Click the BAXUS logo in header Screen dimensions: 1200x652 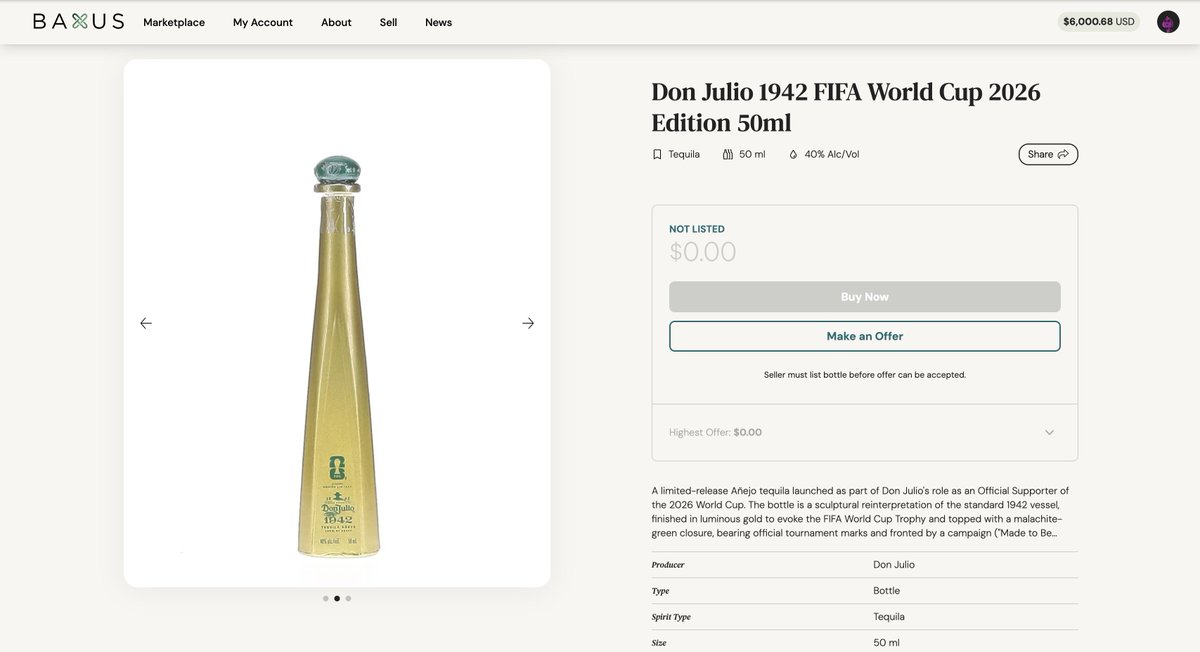click(78, 21)
